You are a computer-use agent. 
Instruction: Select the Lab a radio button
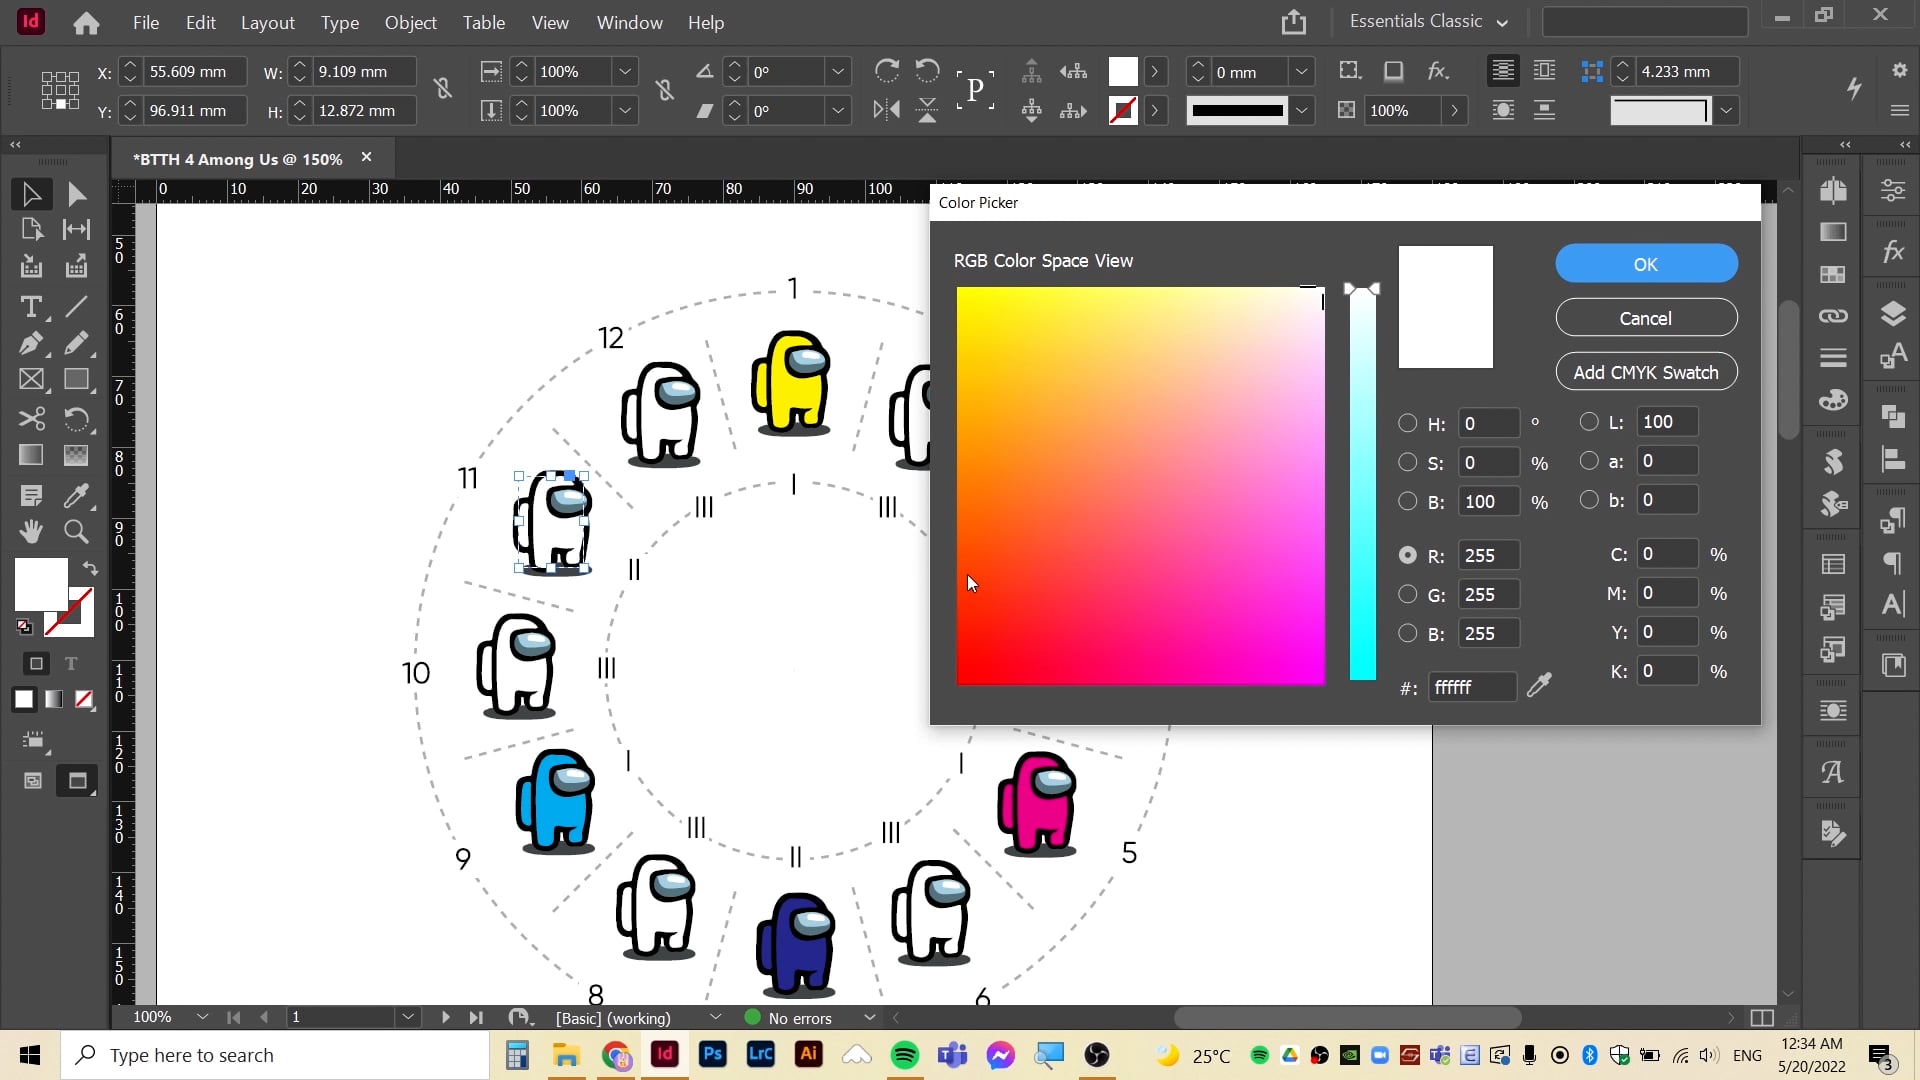(x=1589, y=461)
